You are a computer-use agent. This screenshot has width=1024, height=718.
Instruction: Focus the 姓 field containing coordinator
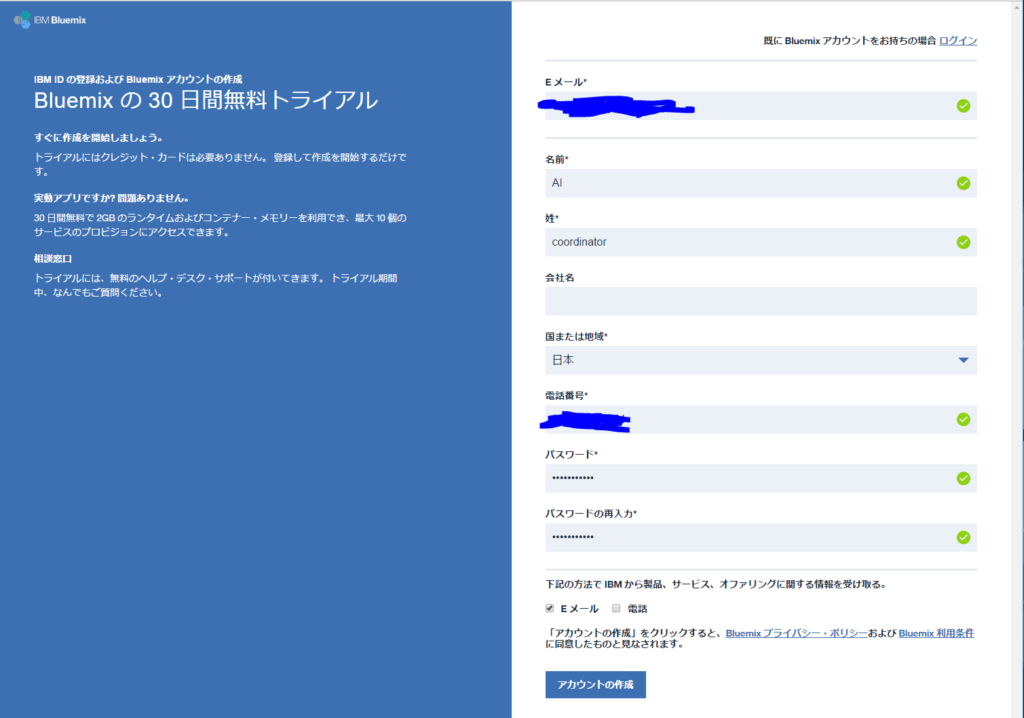pyautogui.click(x=761, y=242)
